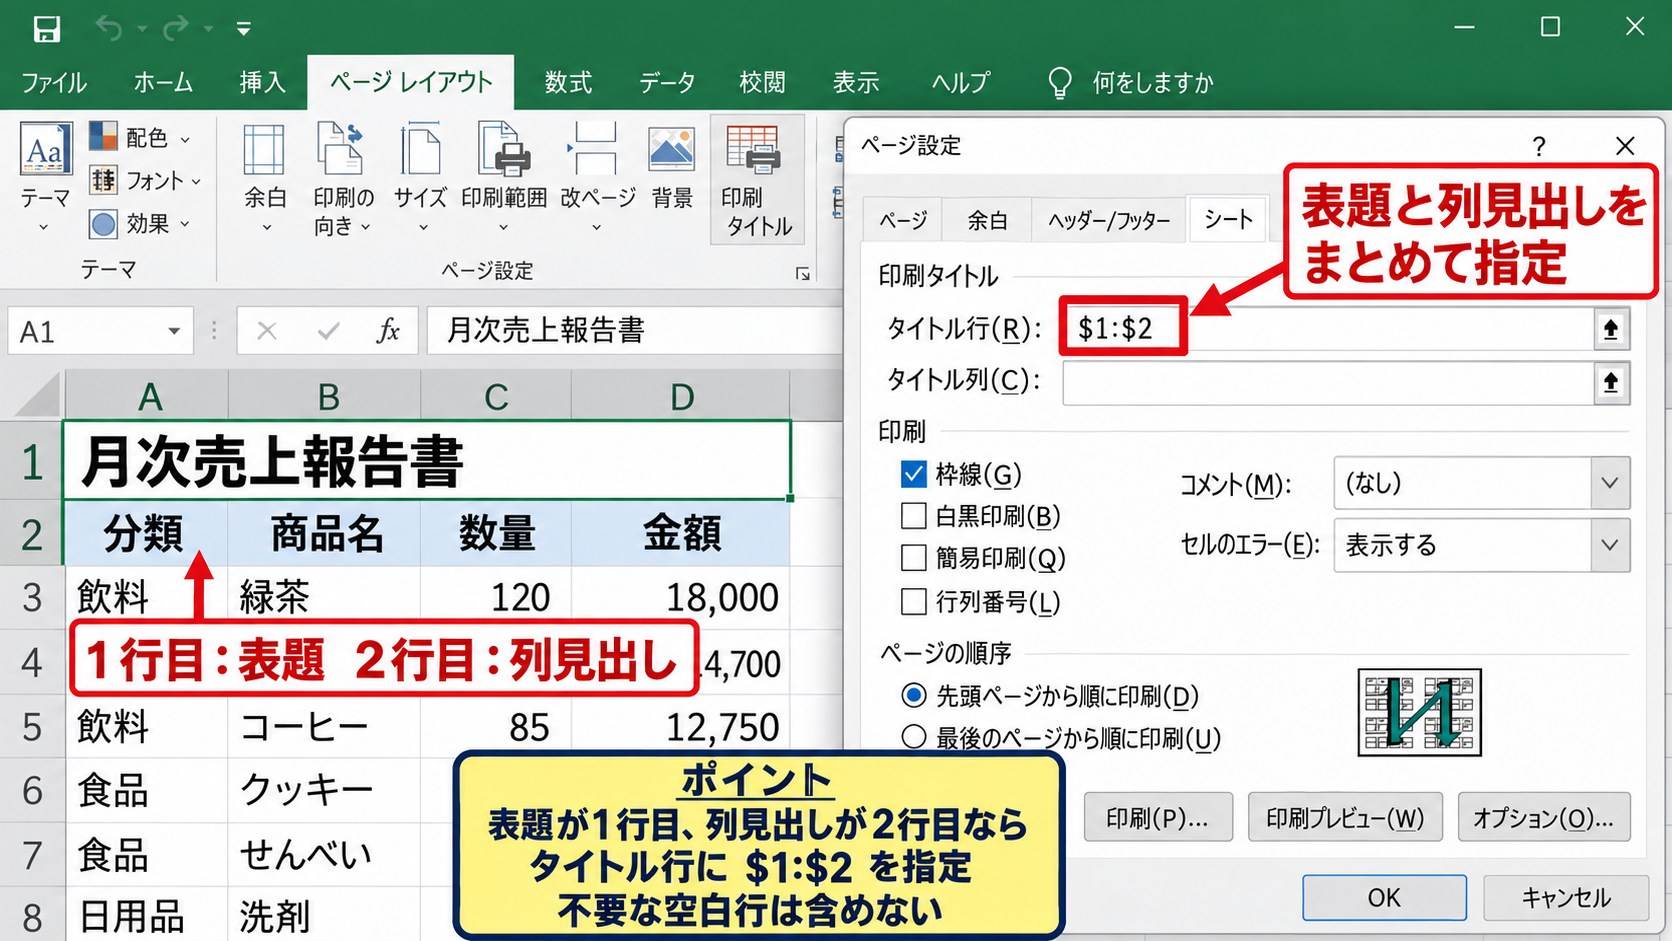Select column C header
Image resolution: width=1672 pixels, height=941 pixels.
(496, 397)
